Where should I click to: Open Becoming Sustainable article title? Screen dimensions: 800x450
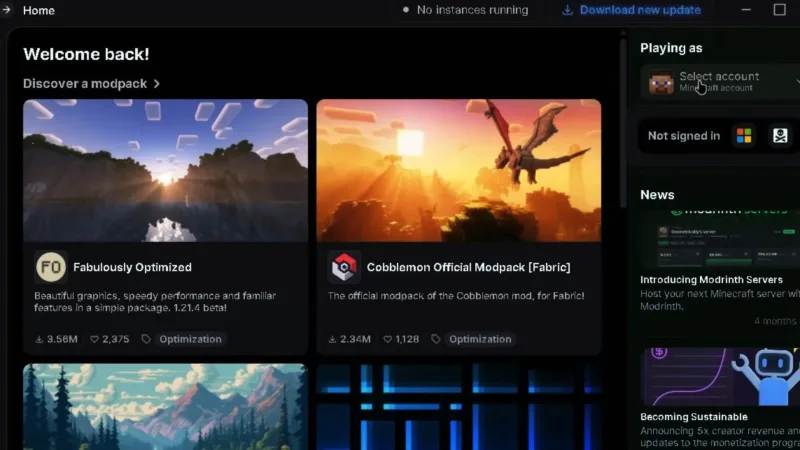click(694, 417)
